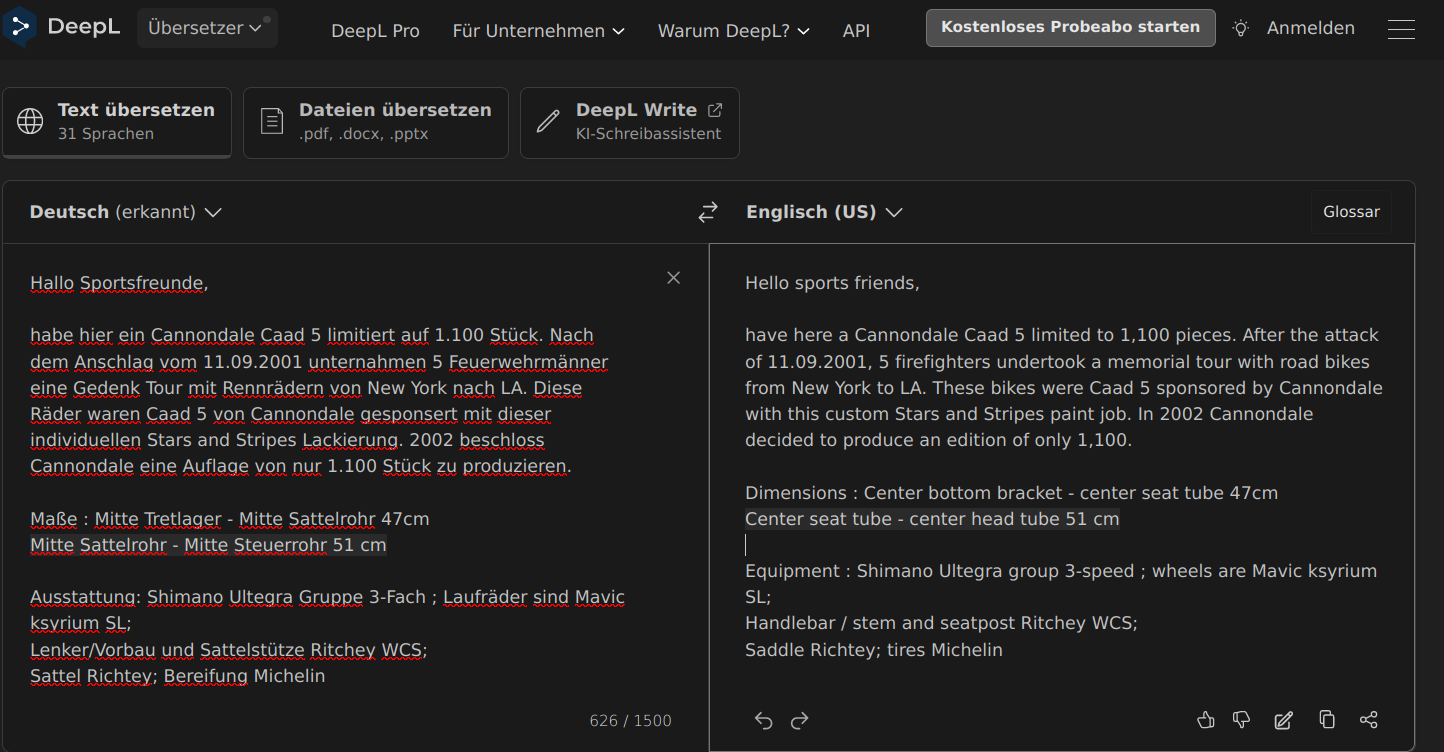
Task: Click the document icon on Dateien übersetzen
Action: pos(271,122)
